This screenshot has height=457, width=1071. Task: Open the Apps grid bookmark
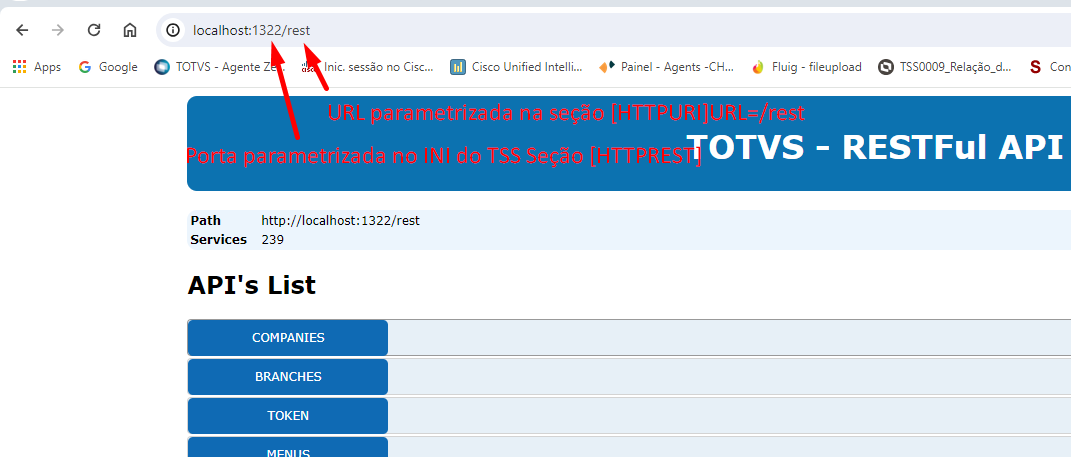tap(37, 67)
